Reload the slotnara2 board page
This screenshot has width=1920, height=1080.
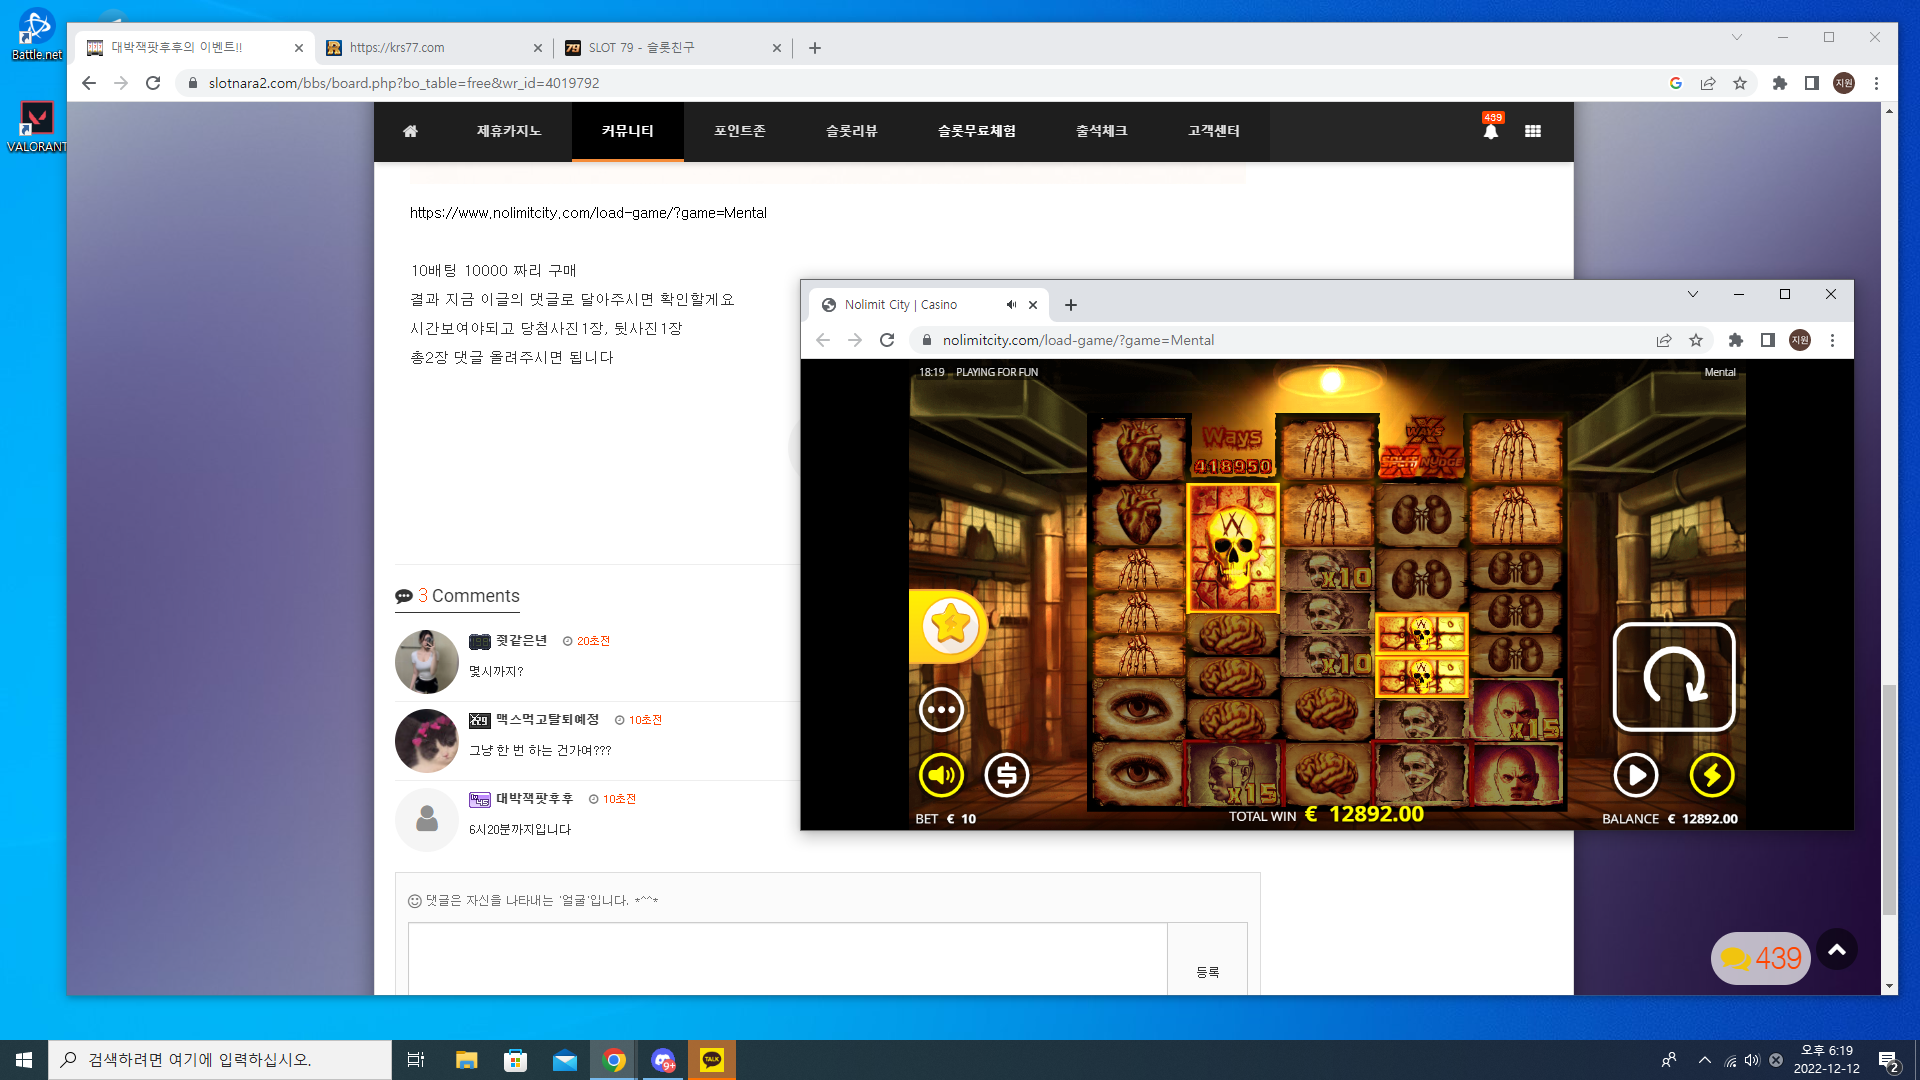153,83
